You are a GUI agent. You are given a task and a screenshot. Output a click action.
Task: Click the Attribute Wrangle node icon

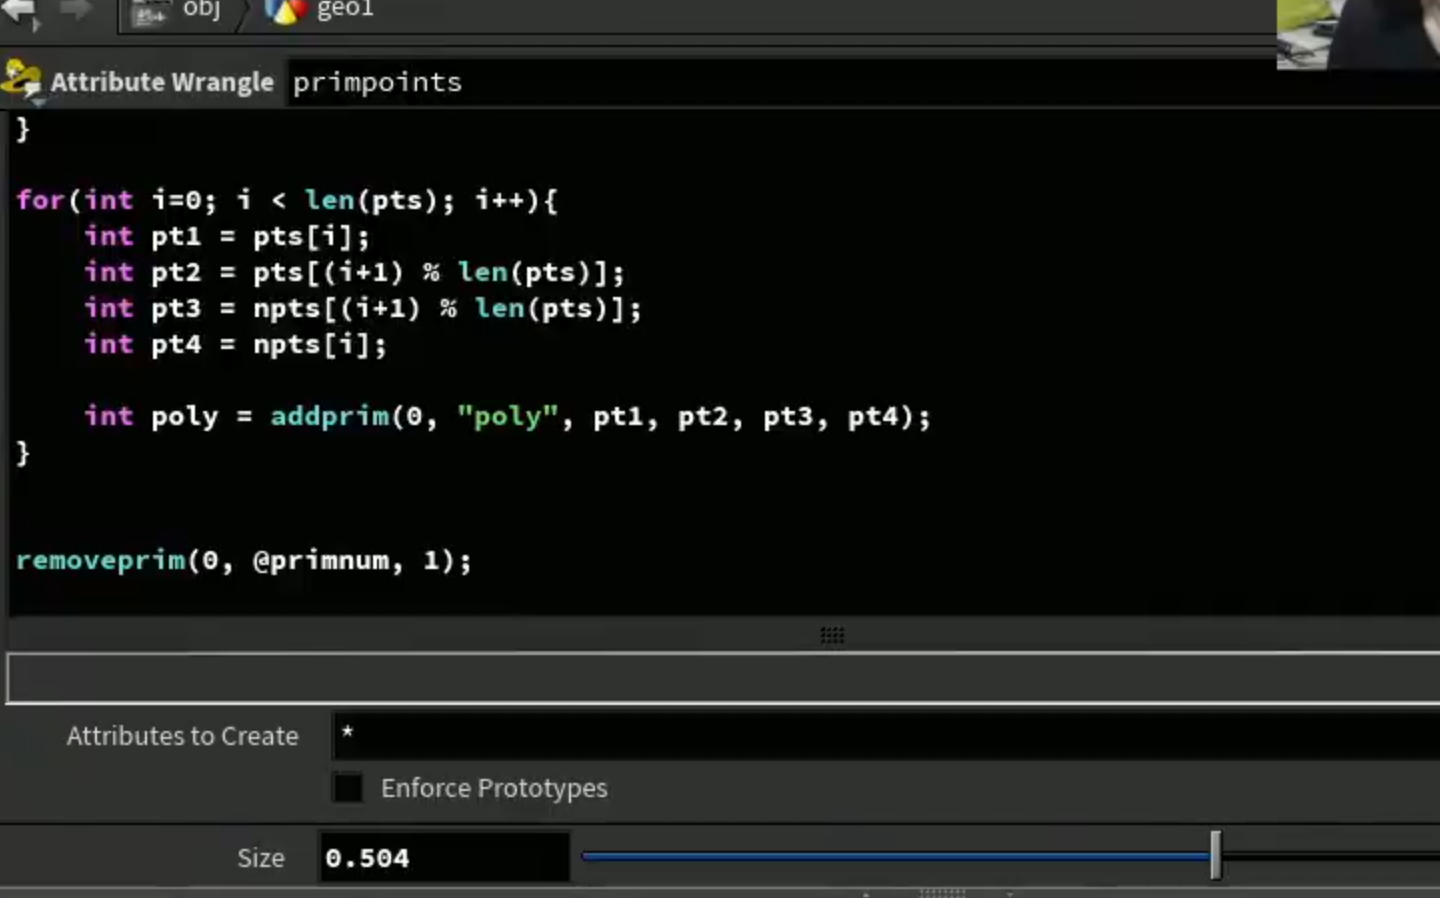coord(22,80)
